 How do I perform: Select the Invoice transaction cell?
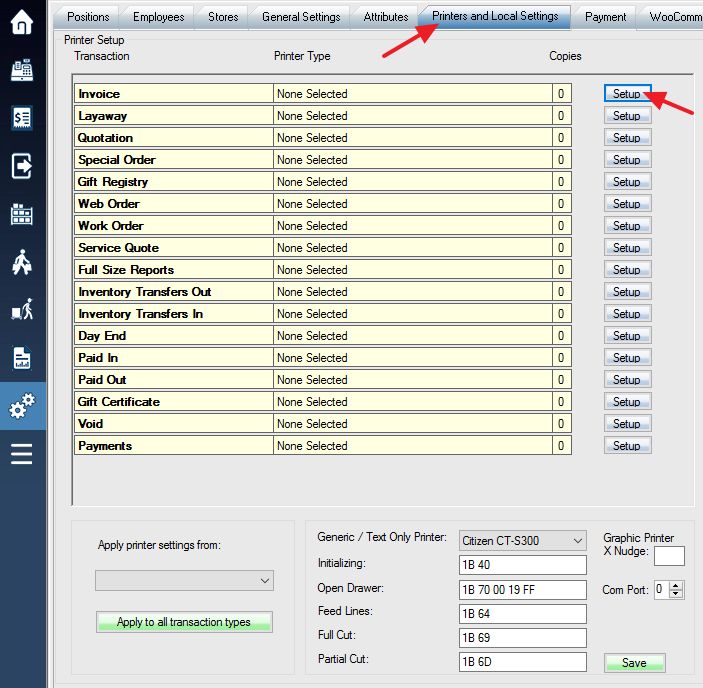pos(174,94)
